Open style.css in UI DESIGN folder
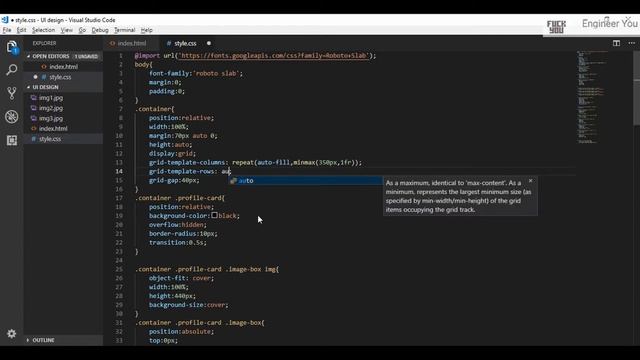Viewport: 640px width, 360px height. point(50,139)
